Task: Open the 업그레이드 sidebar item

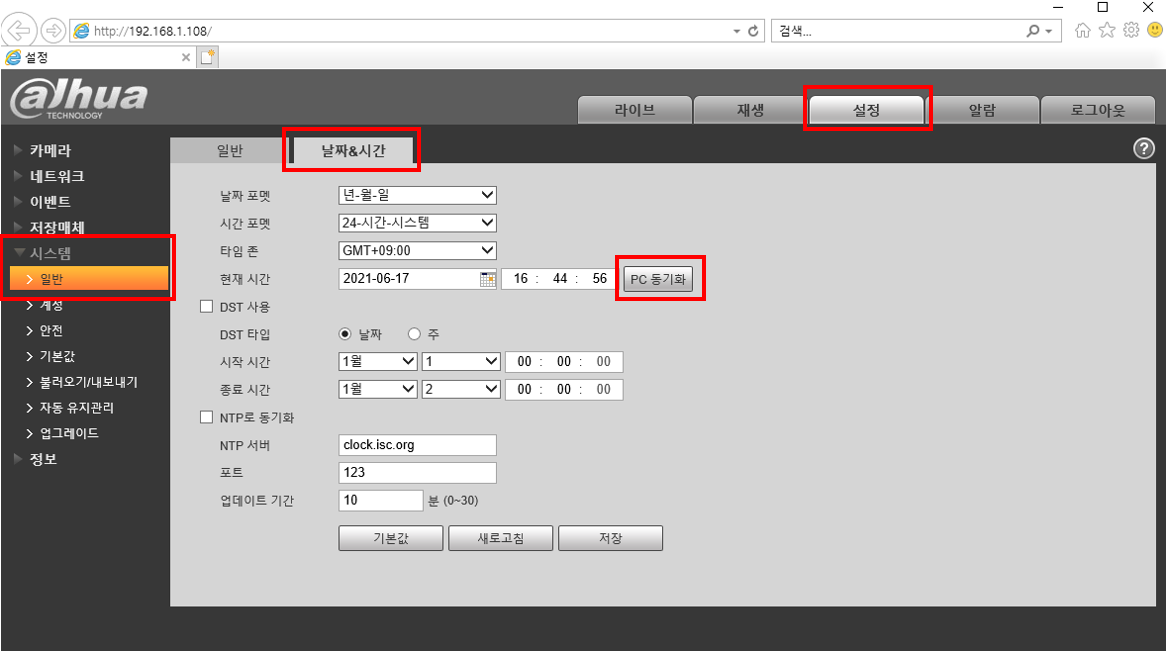Action: pos(69,433)
